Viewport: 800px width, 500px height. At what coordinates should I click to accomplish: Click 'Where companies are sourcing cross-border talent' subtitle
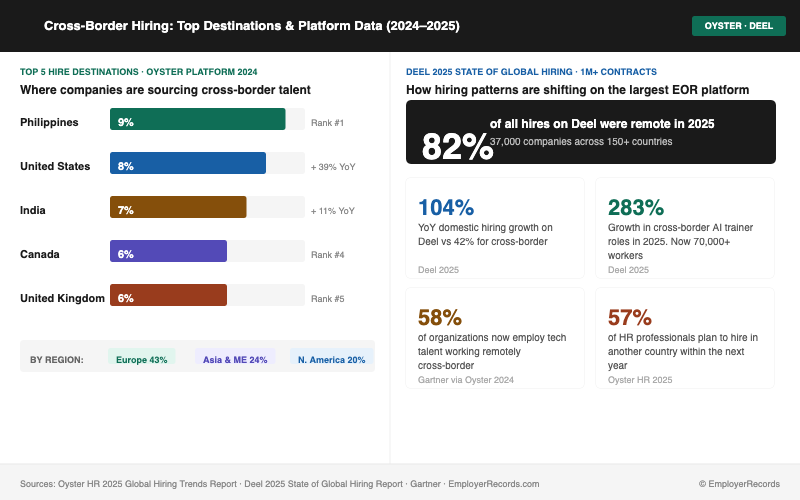click(165, 90)
